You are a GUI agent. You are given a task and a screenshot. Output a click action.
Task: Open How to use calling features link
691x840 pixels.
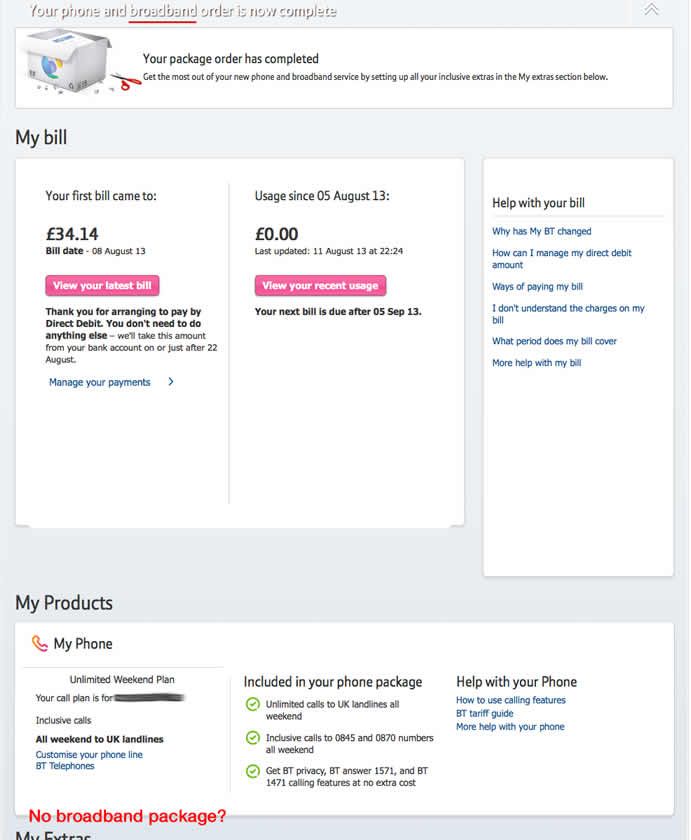510,700
